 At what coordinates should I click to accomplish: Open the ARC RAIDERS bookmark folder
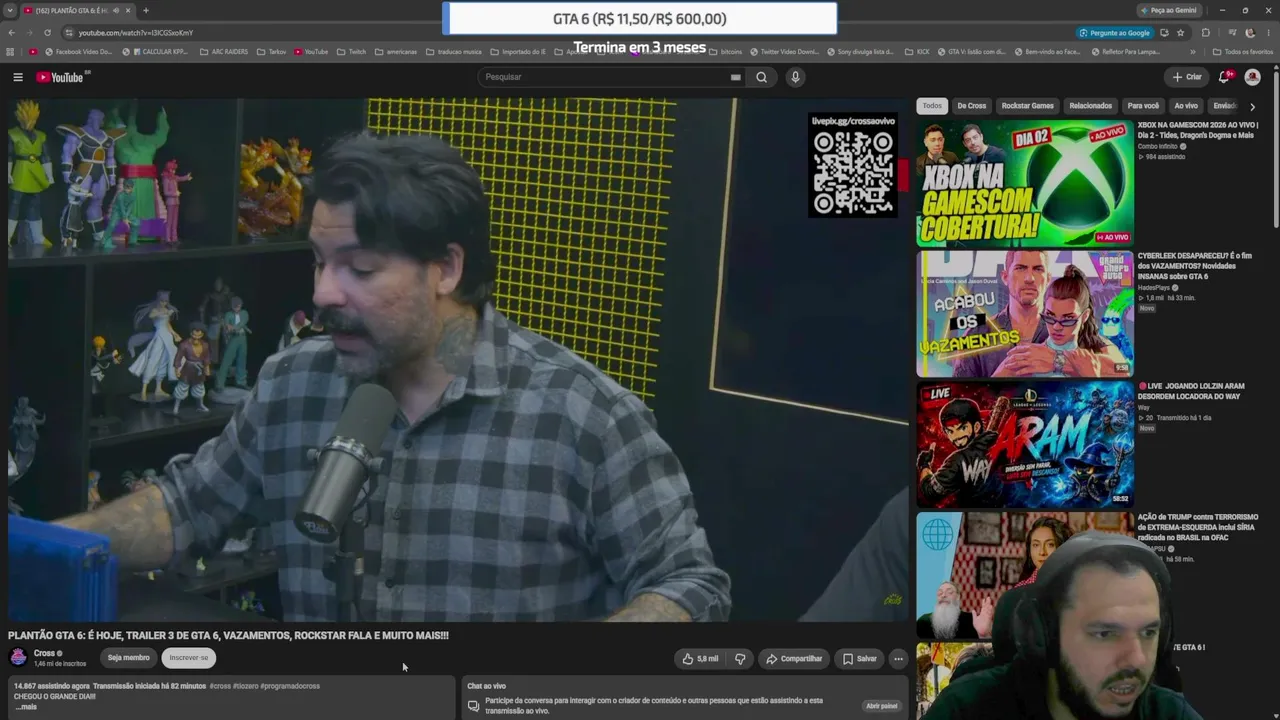pyautogui.click(x=224, y=52)
